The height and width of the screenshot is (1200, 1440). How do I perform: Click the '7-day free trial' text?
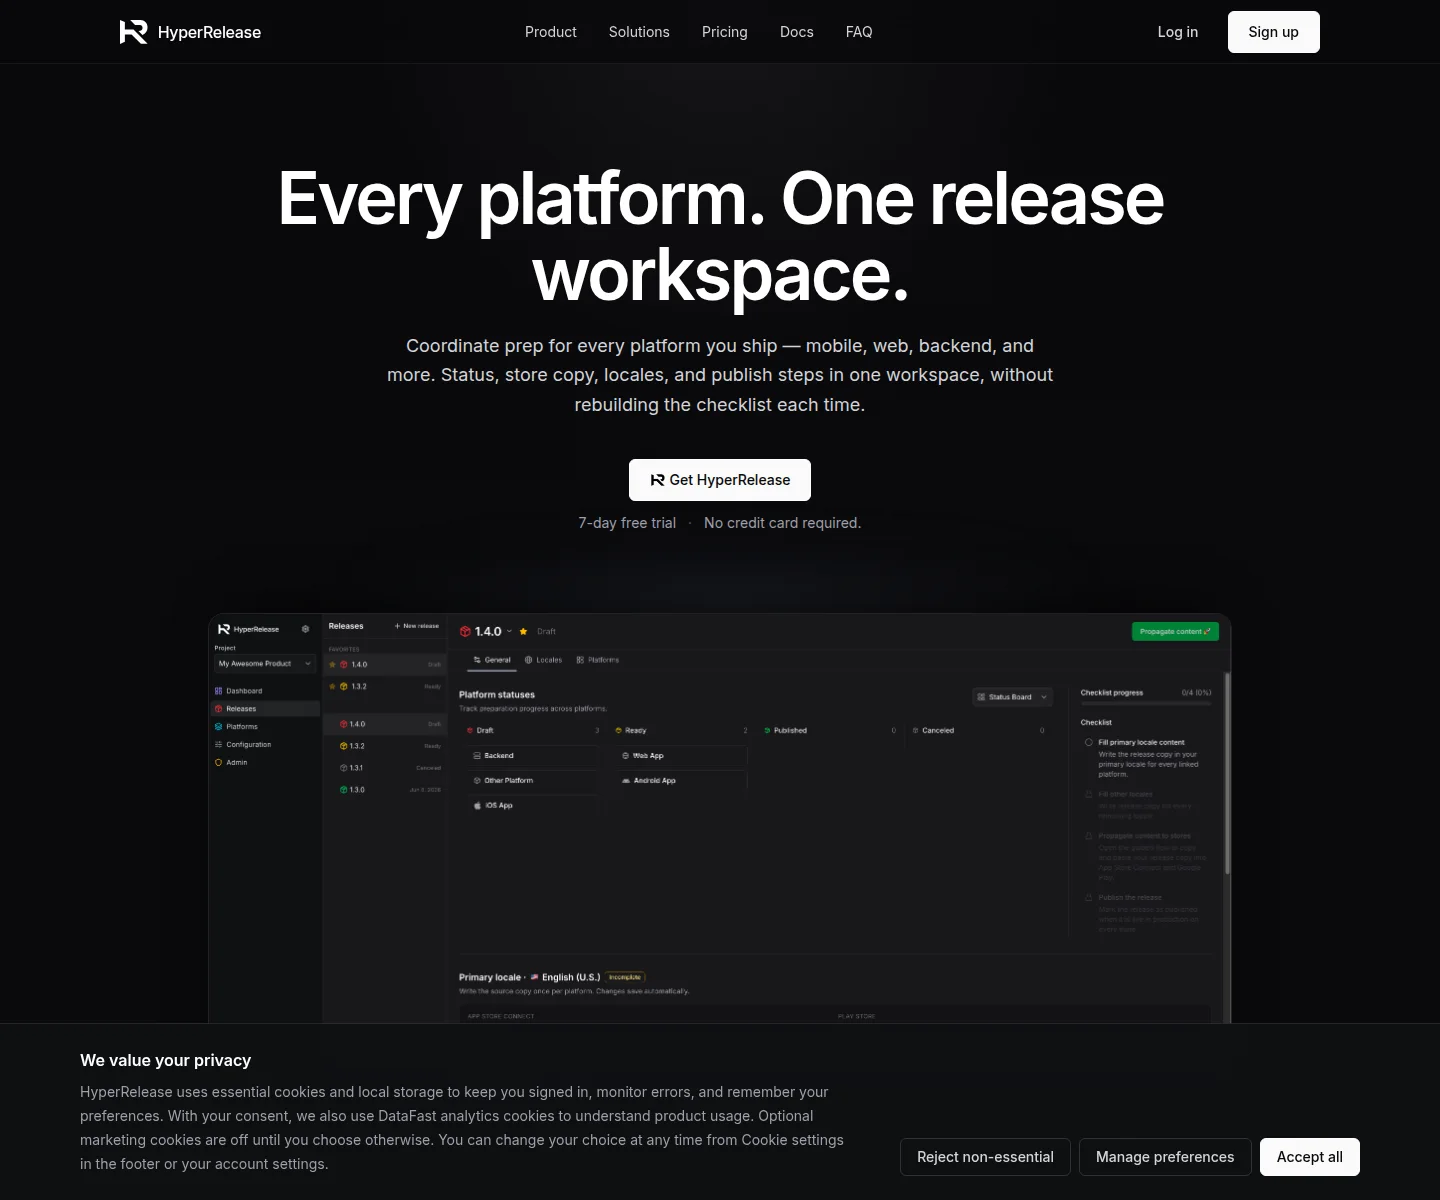(x=627, y=523)
